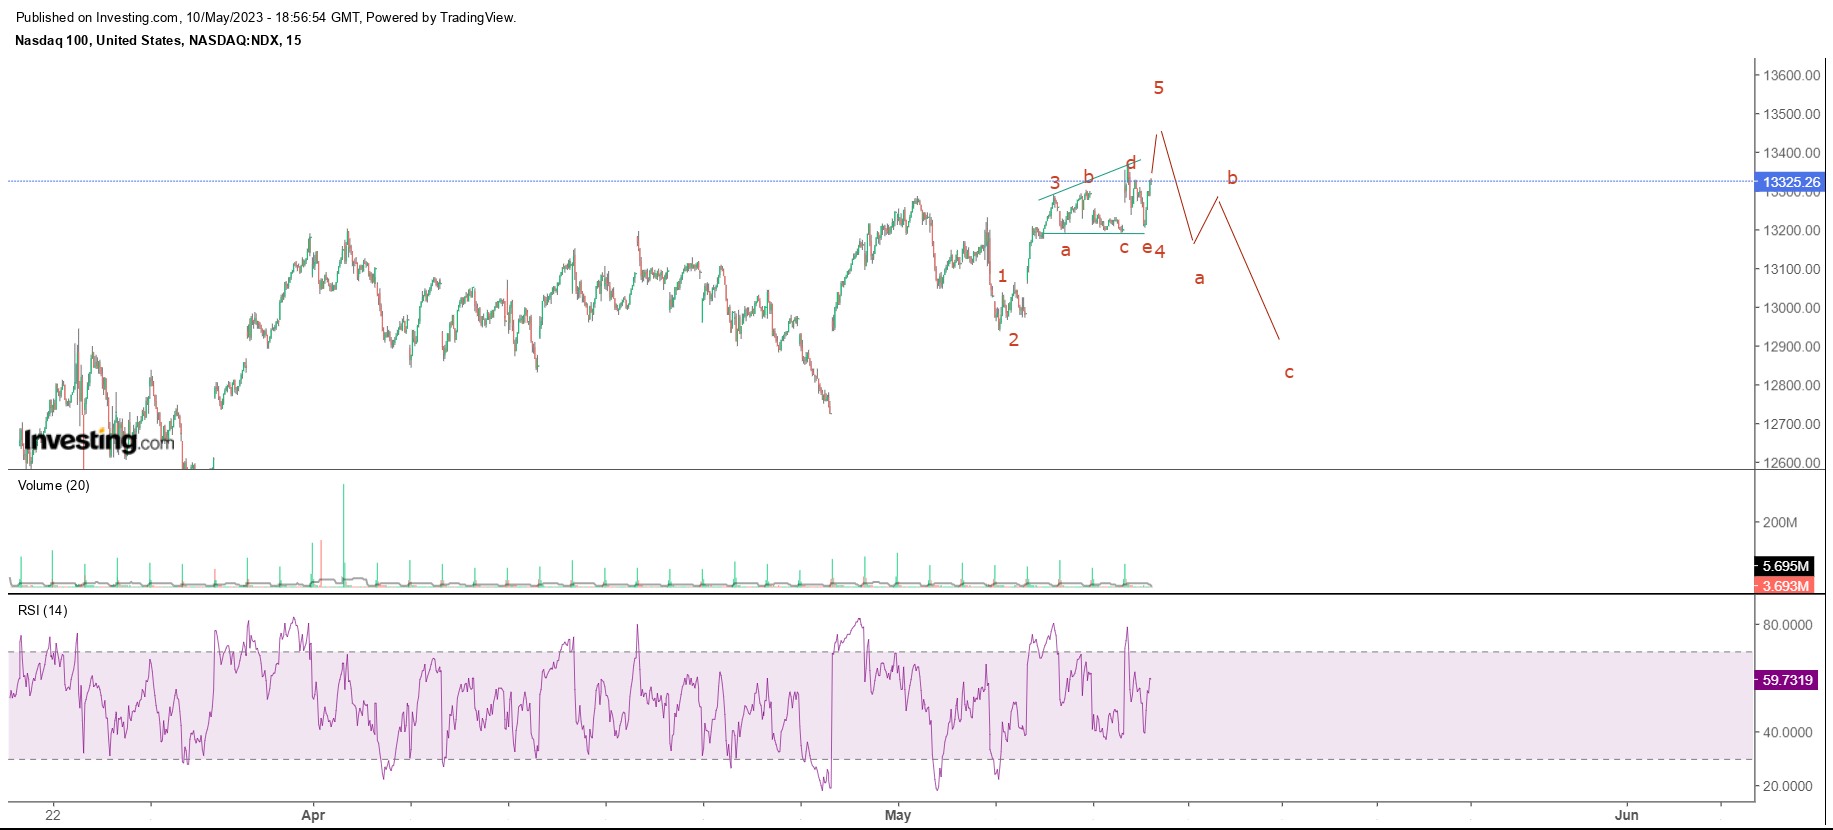Click the May date on the time axis
This screenshot has width=1833, height=830.
point(897,815)
